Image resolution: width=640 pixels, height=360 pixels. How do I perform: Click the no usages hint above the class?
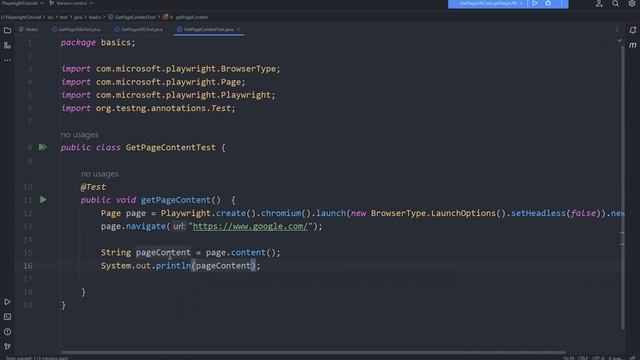pos(80,134)
